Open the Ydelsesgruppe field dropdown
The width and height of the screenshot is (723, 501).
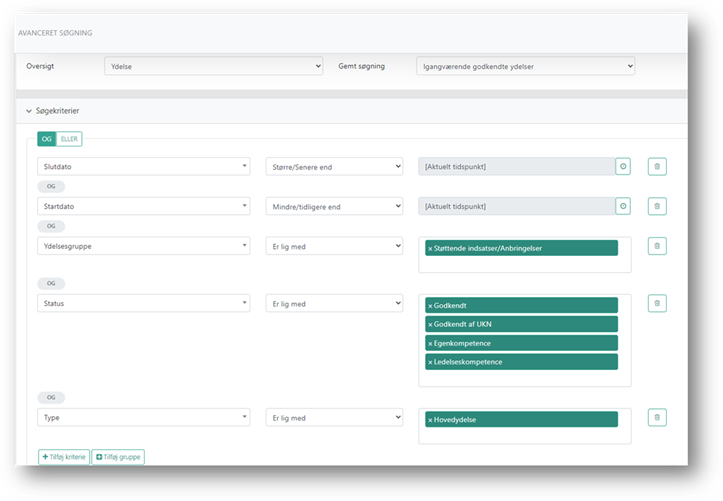(143, 246)
